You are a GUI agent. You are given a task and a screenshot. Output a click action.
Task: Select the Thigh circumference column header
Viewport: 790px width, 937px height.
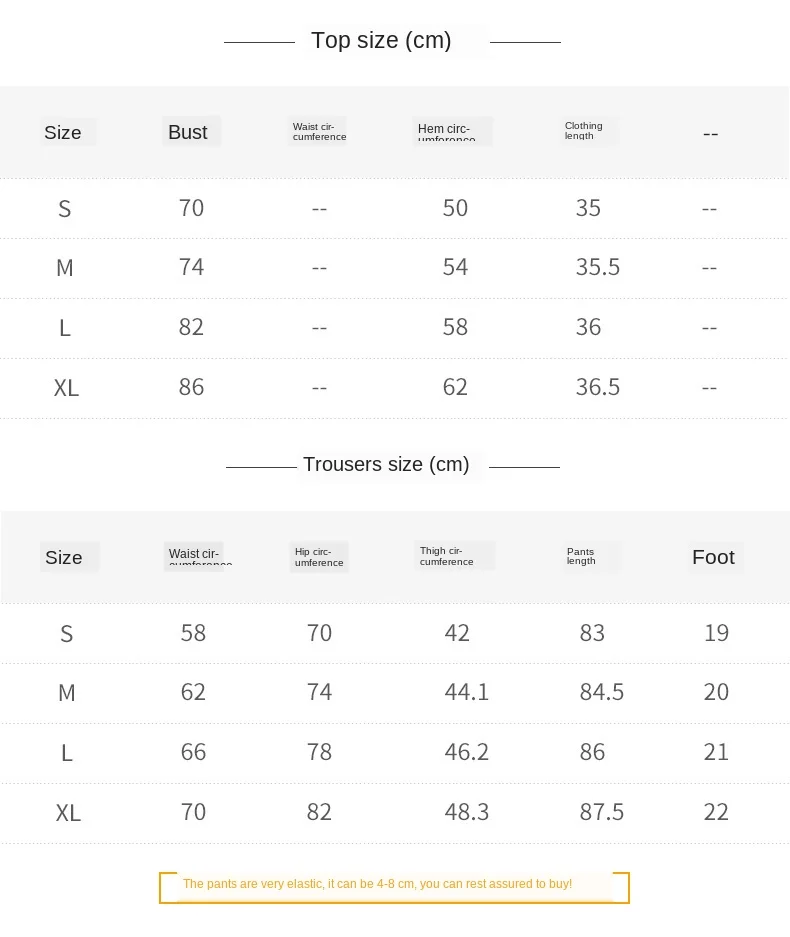pyautogui.click(x=453, y=556)
